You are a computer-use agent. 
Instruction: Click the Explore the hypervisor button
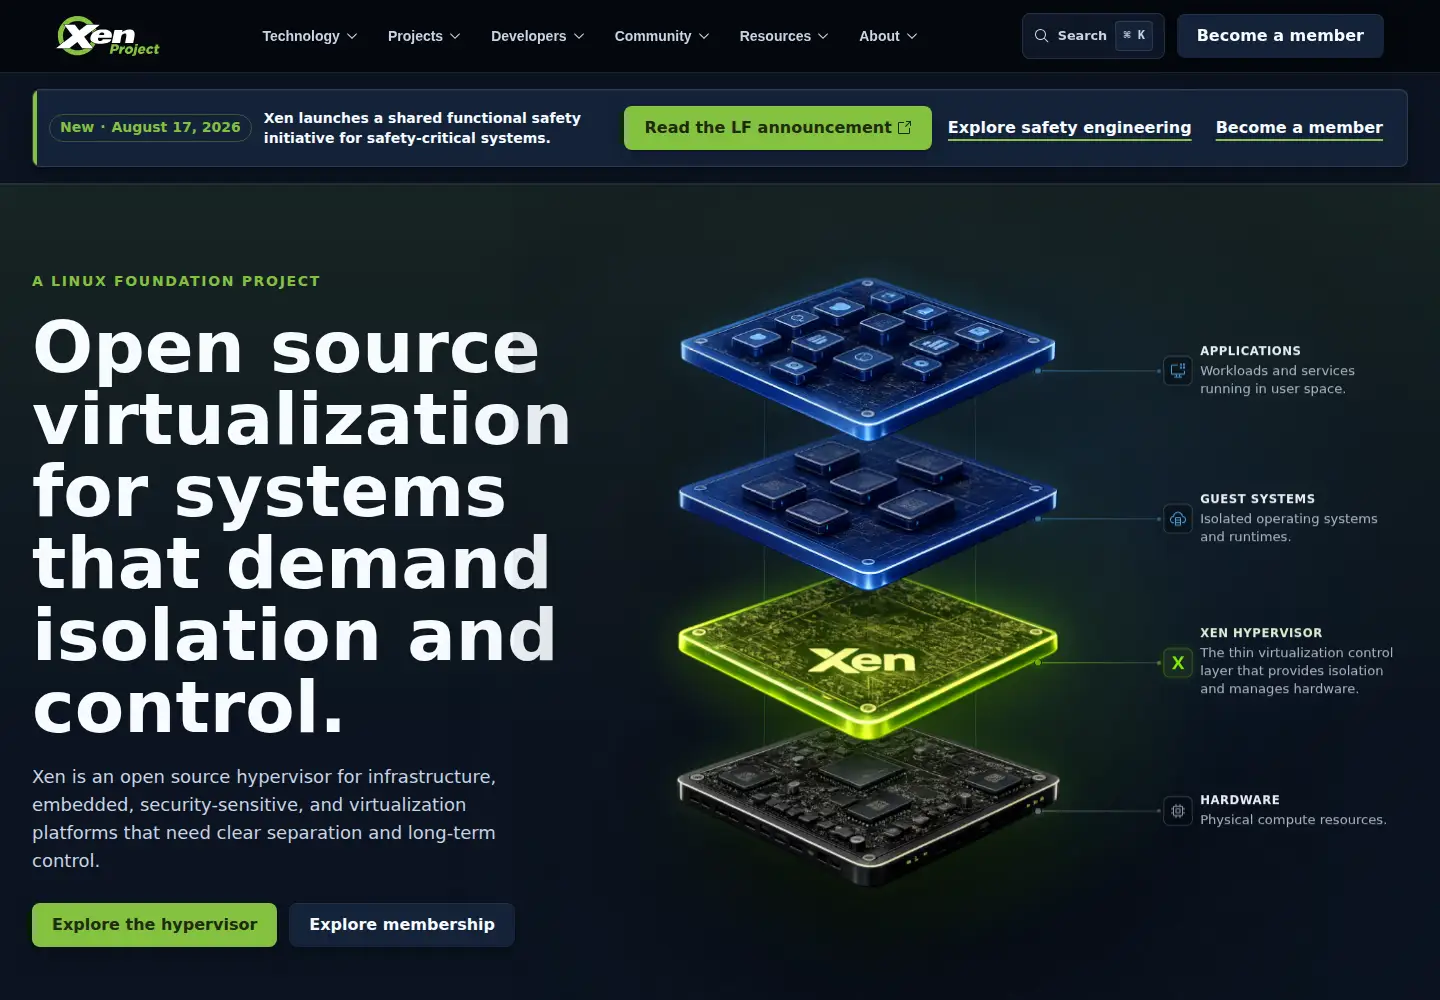point(155,925)
